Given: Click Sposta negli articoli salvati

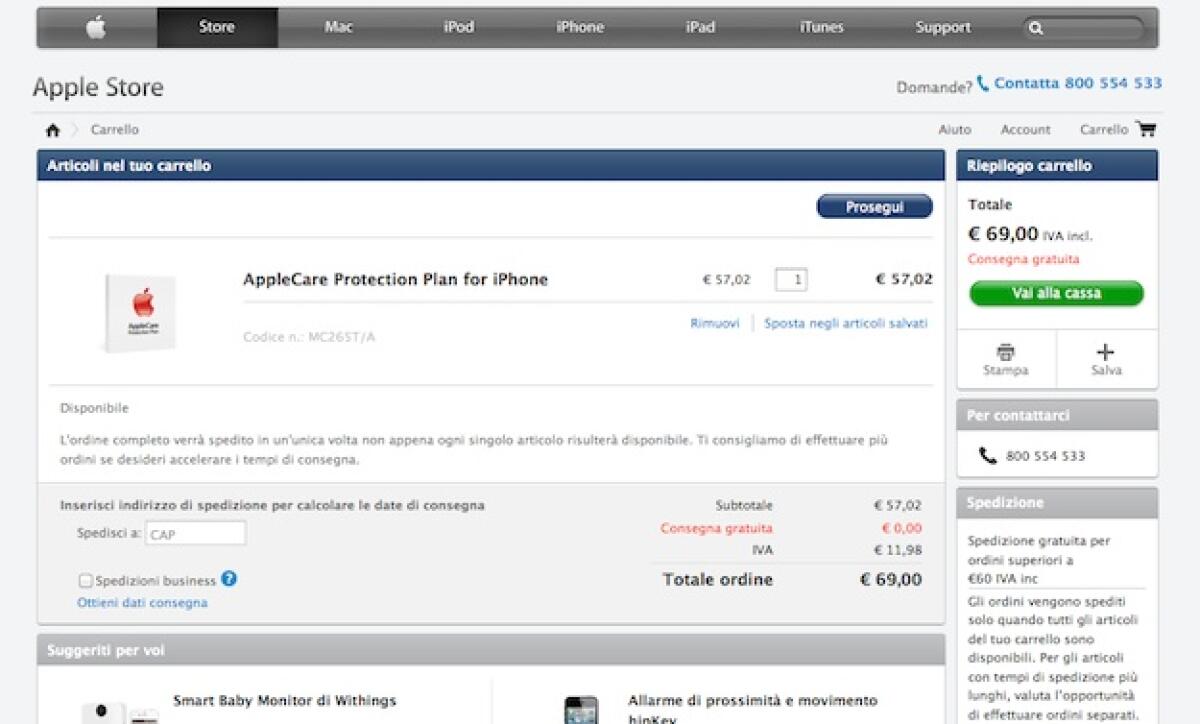Looking at the screenshot, I should tap(846, 323).
